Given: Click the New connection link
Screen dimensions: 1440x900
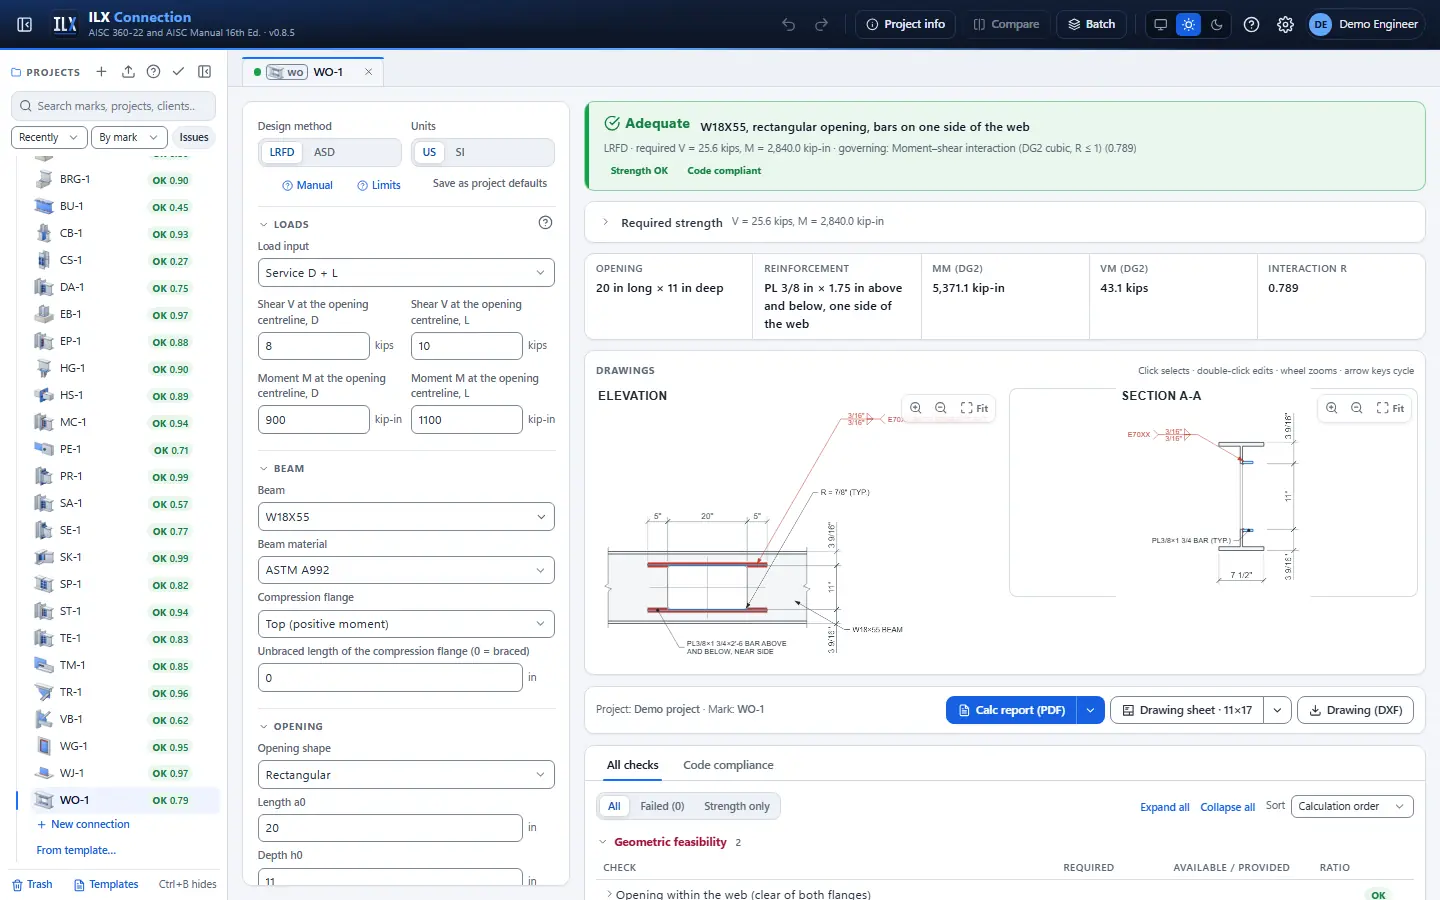Looking at the screenshot, I should point(83,824).
